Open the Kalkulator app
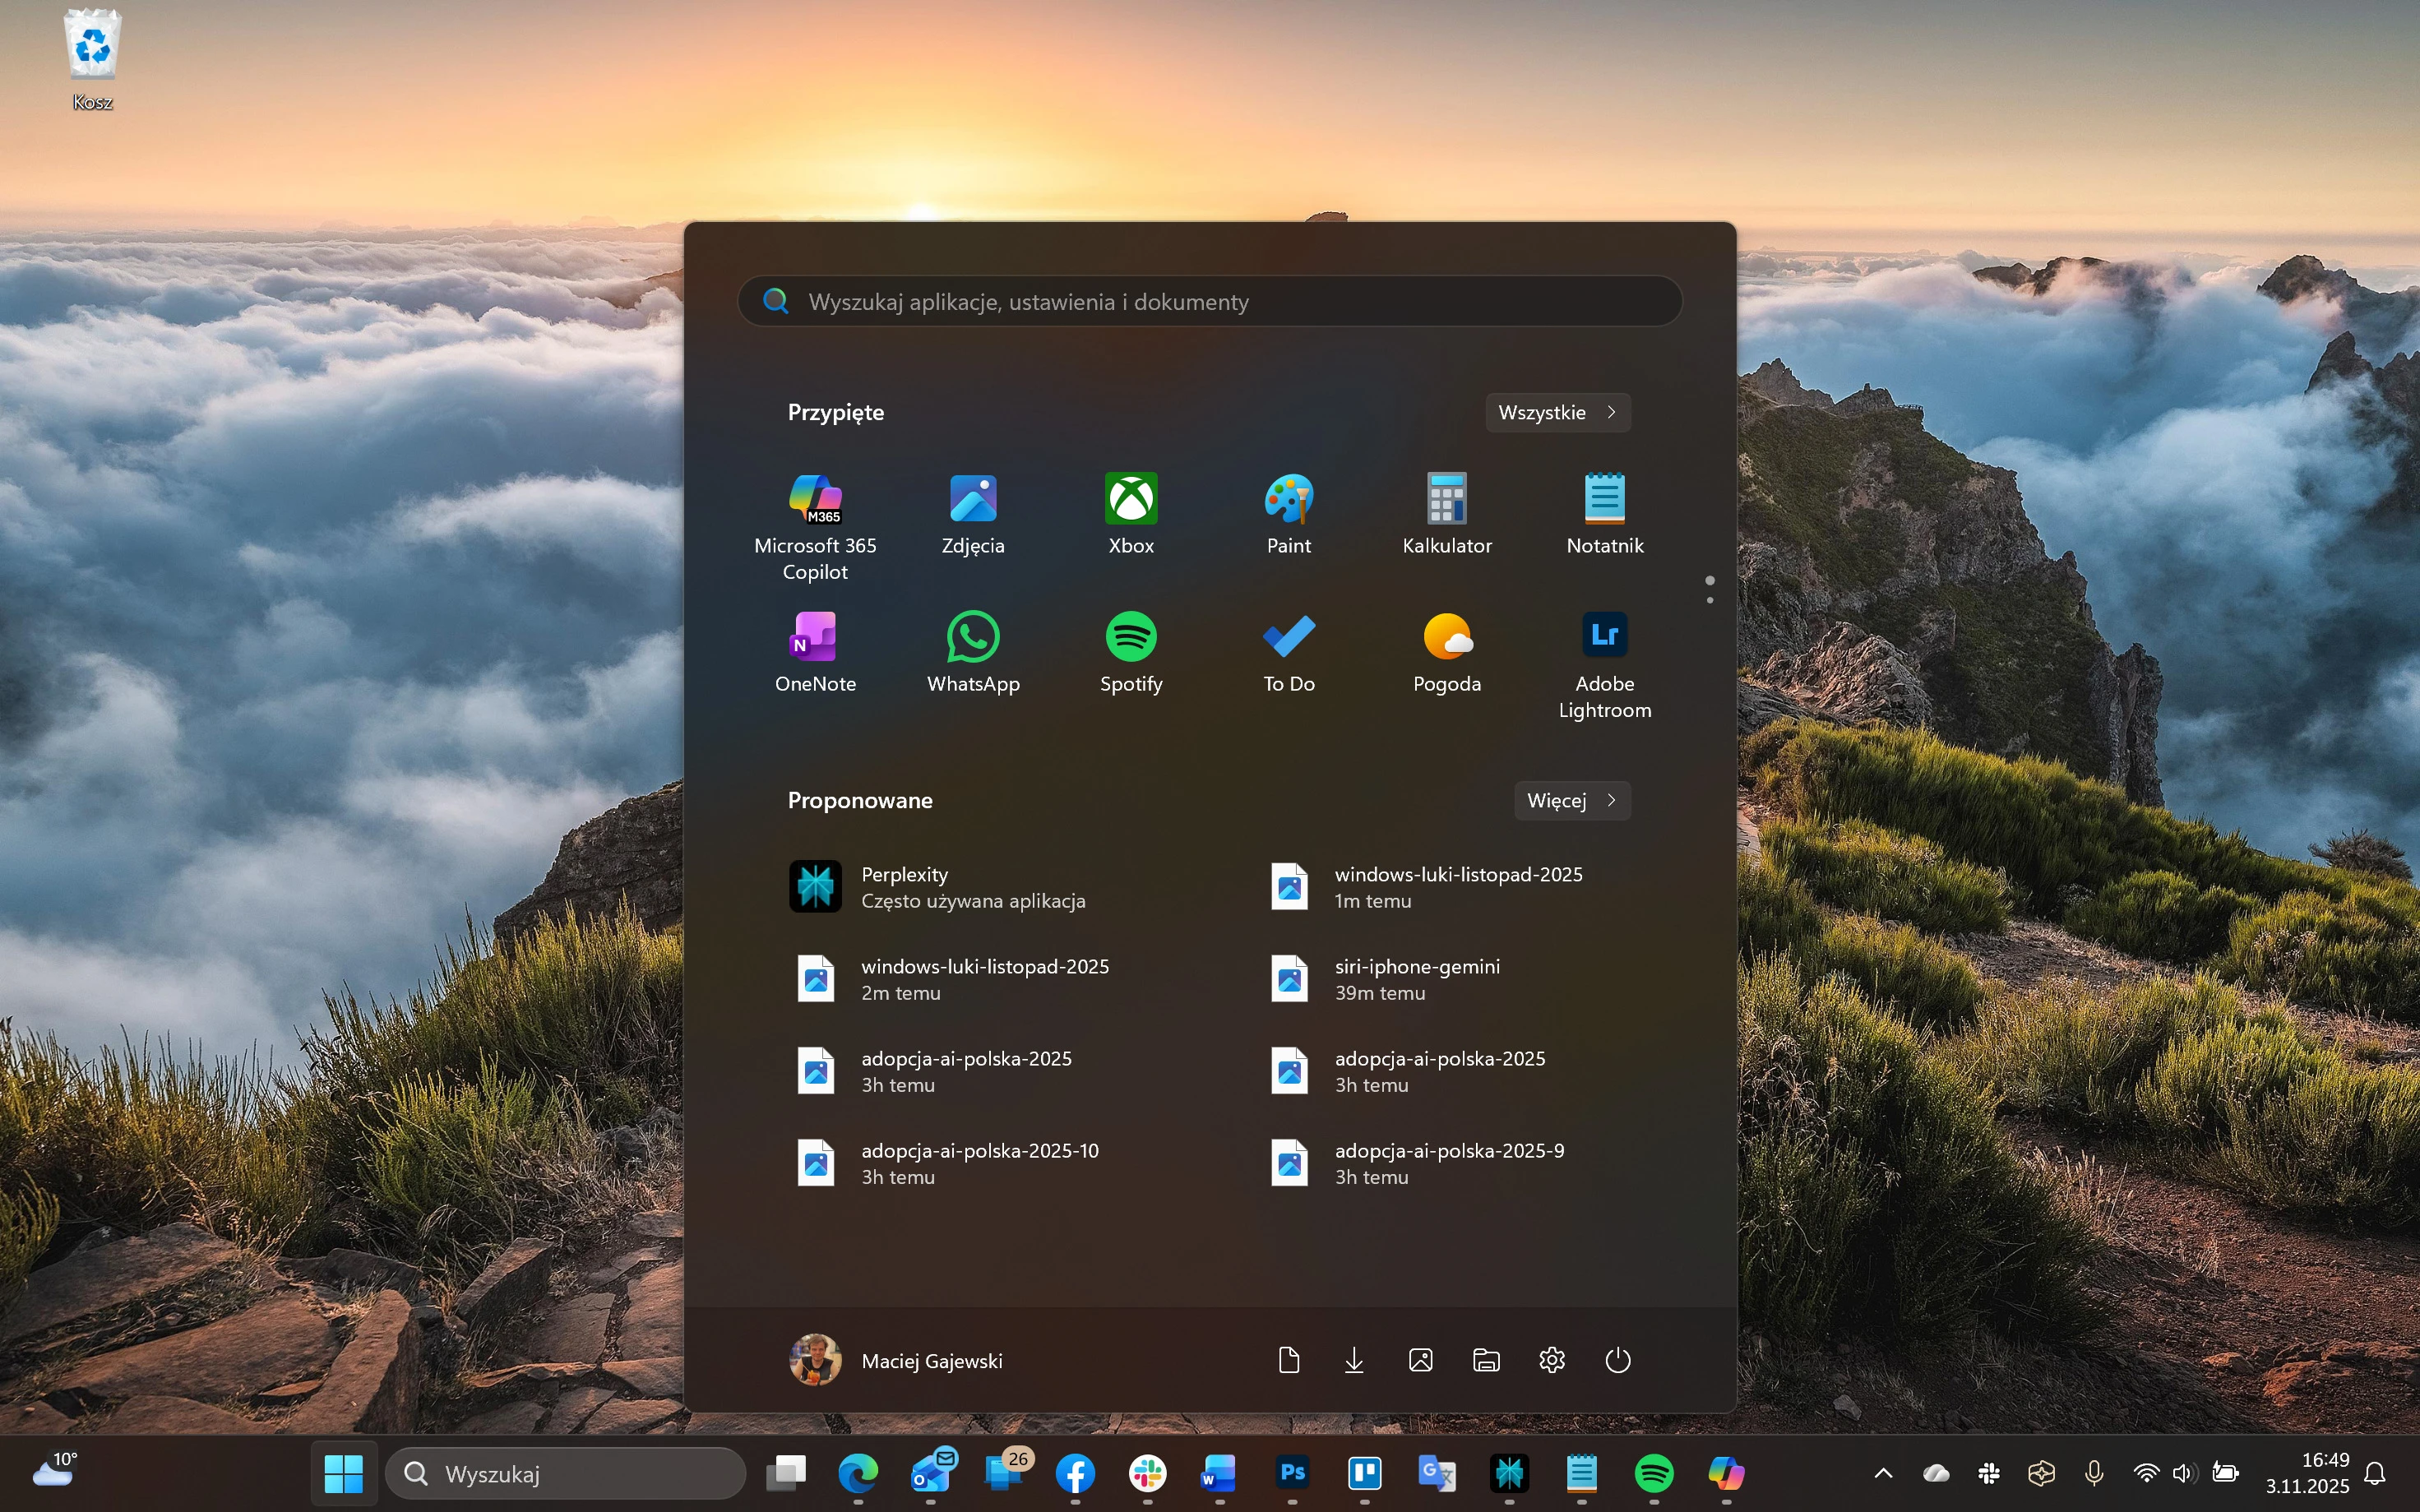Screen dimensions: 2420x1512 click(1446, 500)
